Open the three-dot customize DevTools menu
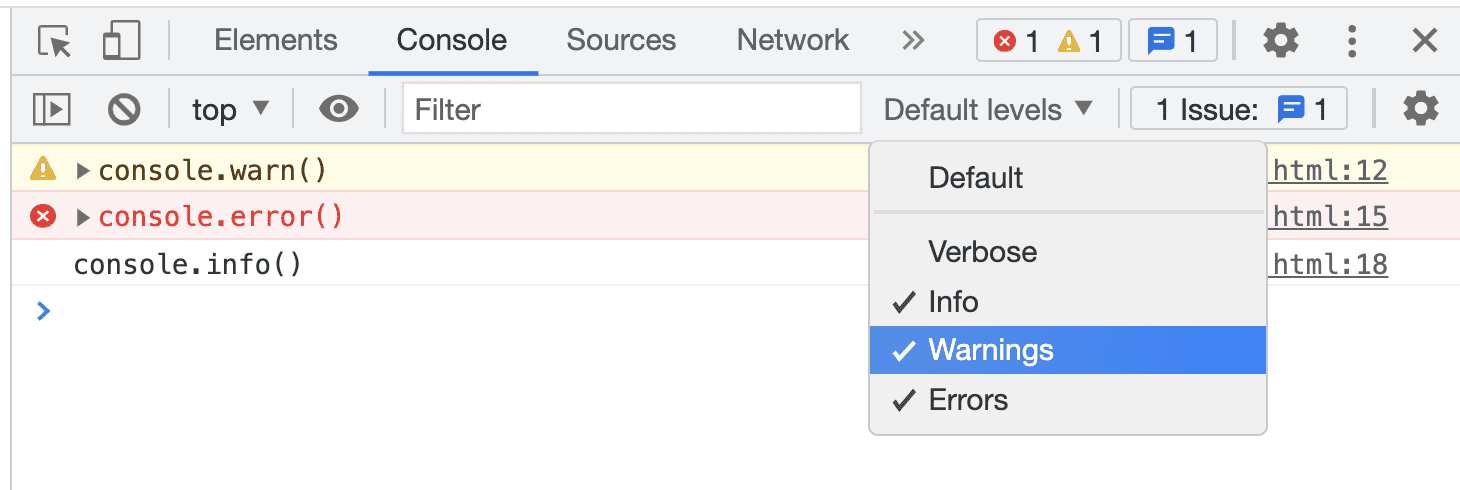 pos(1352,41)
